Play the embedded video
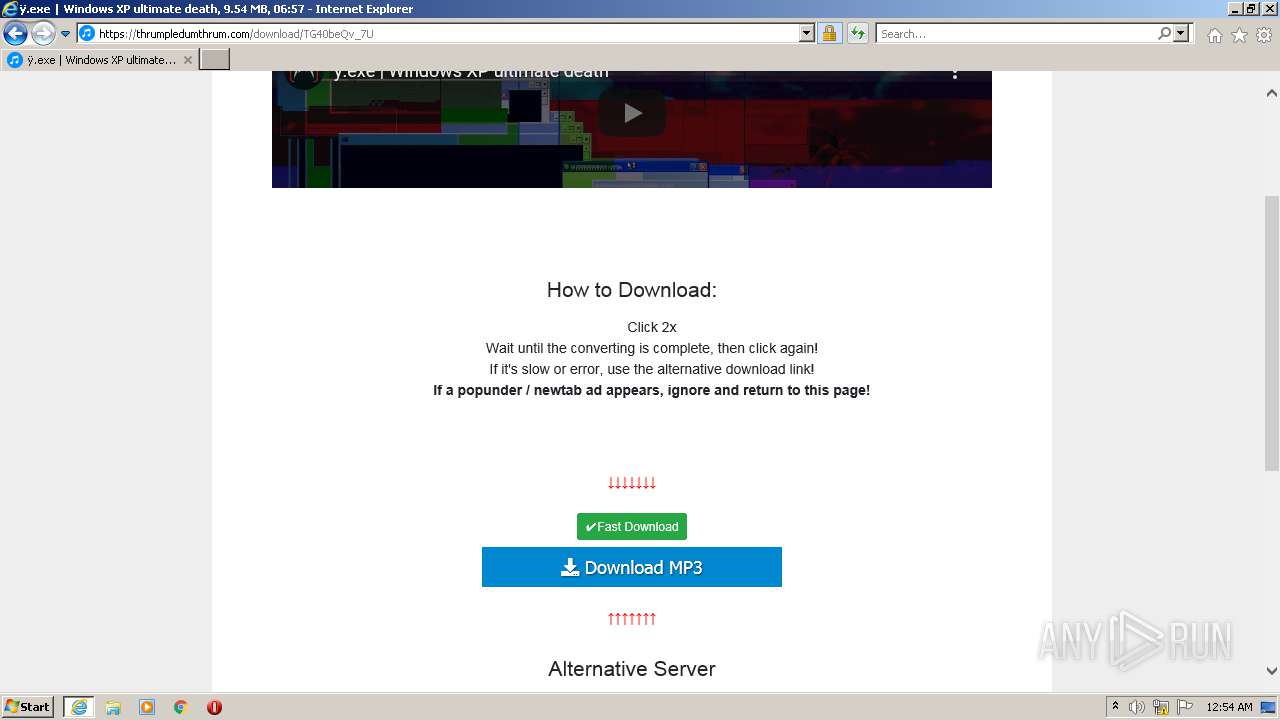This screenshot has height=720, width=1280. [x=632, y=113]
